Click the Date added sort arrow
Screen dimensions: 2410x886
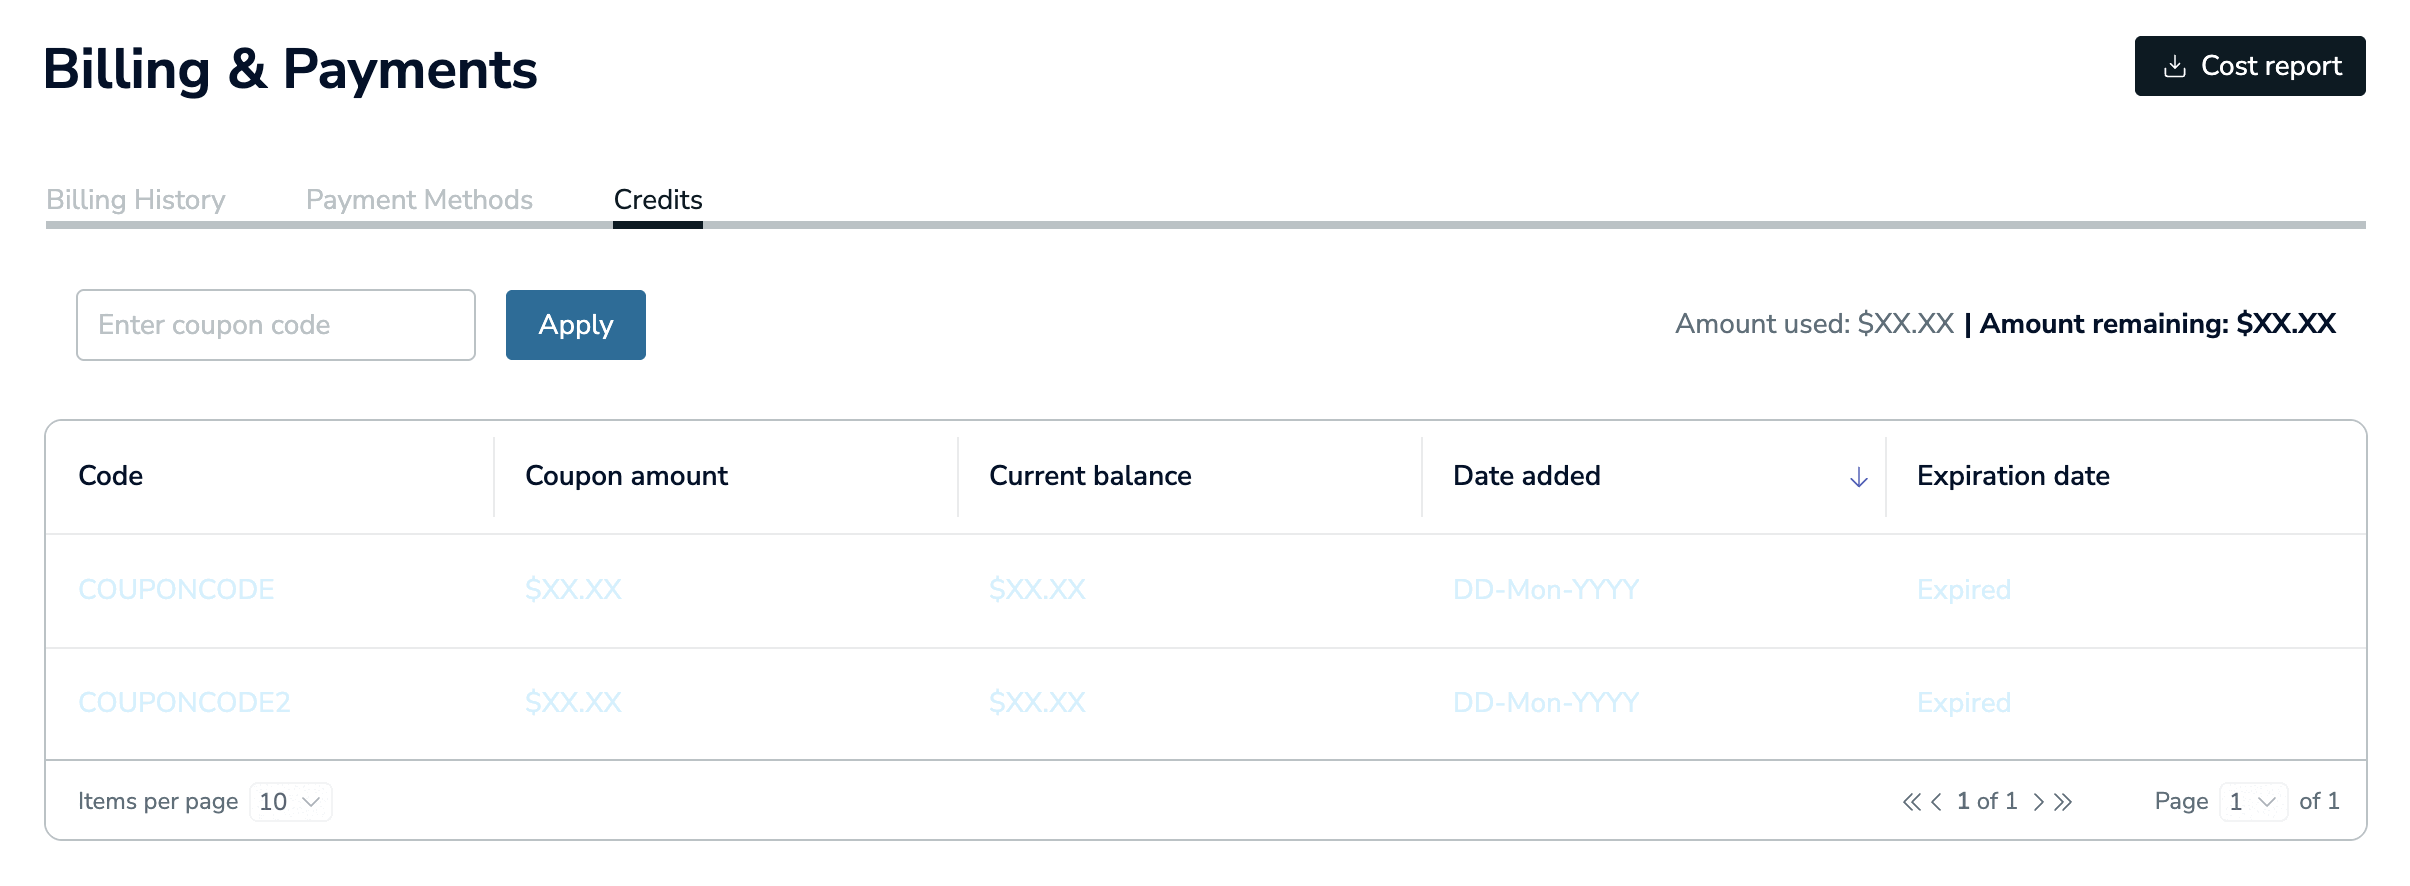[1858, 478]
